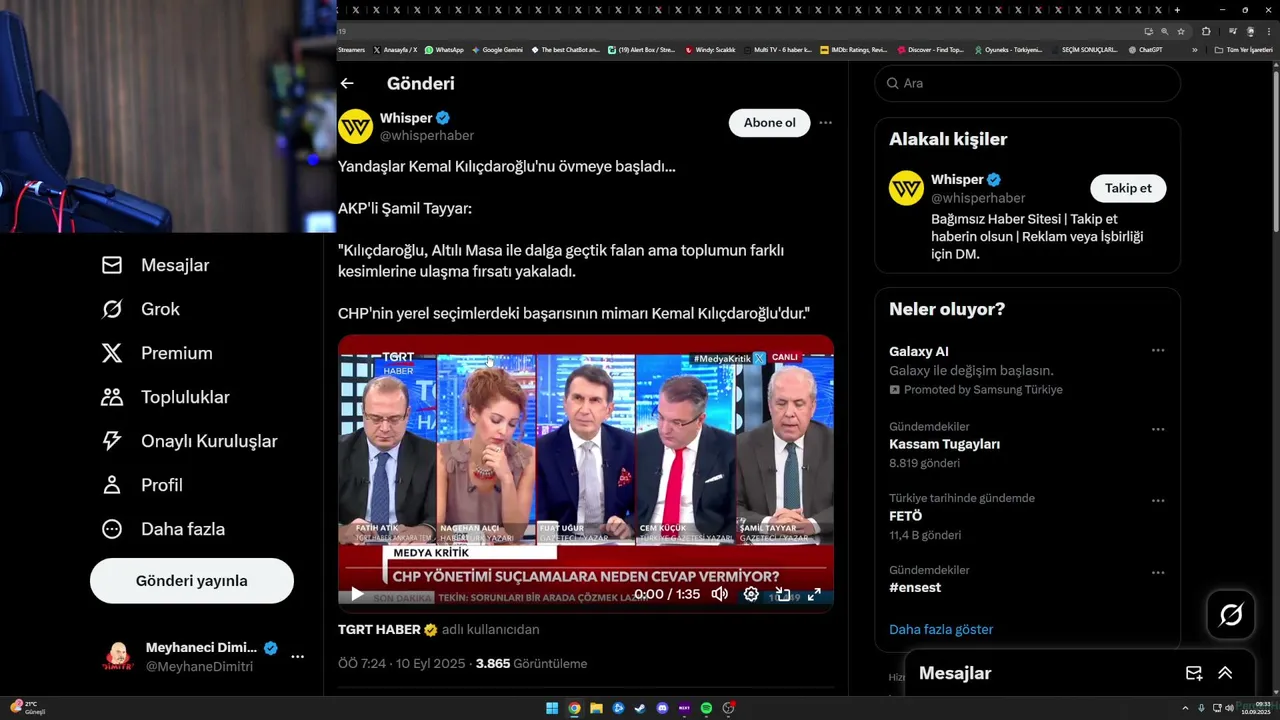Open the #ensest trending topic
1280x720 pixels.
[915, 588]
